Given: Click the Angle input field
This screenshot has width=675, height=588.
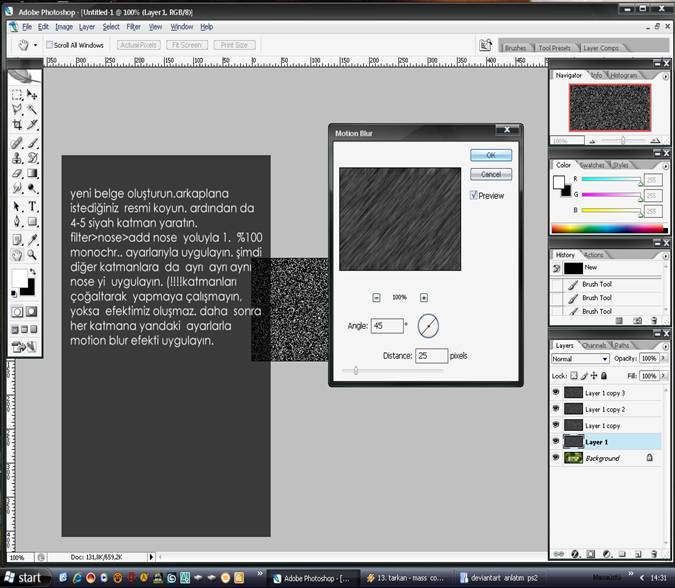Looking at the screenshot, I should point(387,326).
